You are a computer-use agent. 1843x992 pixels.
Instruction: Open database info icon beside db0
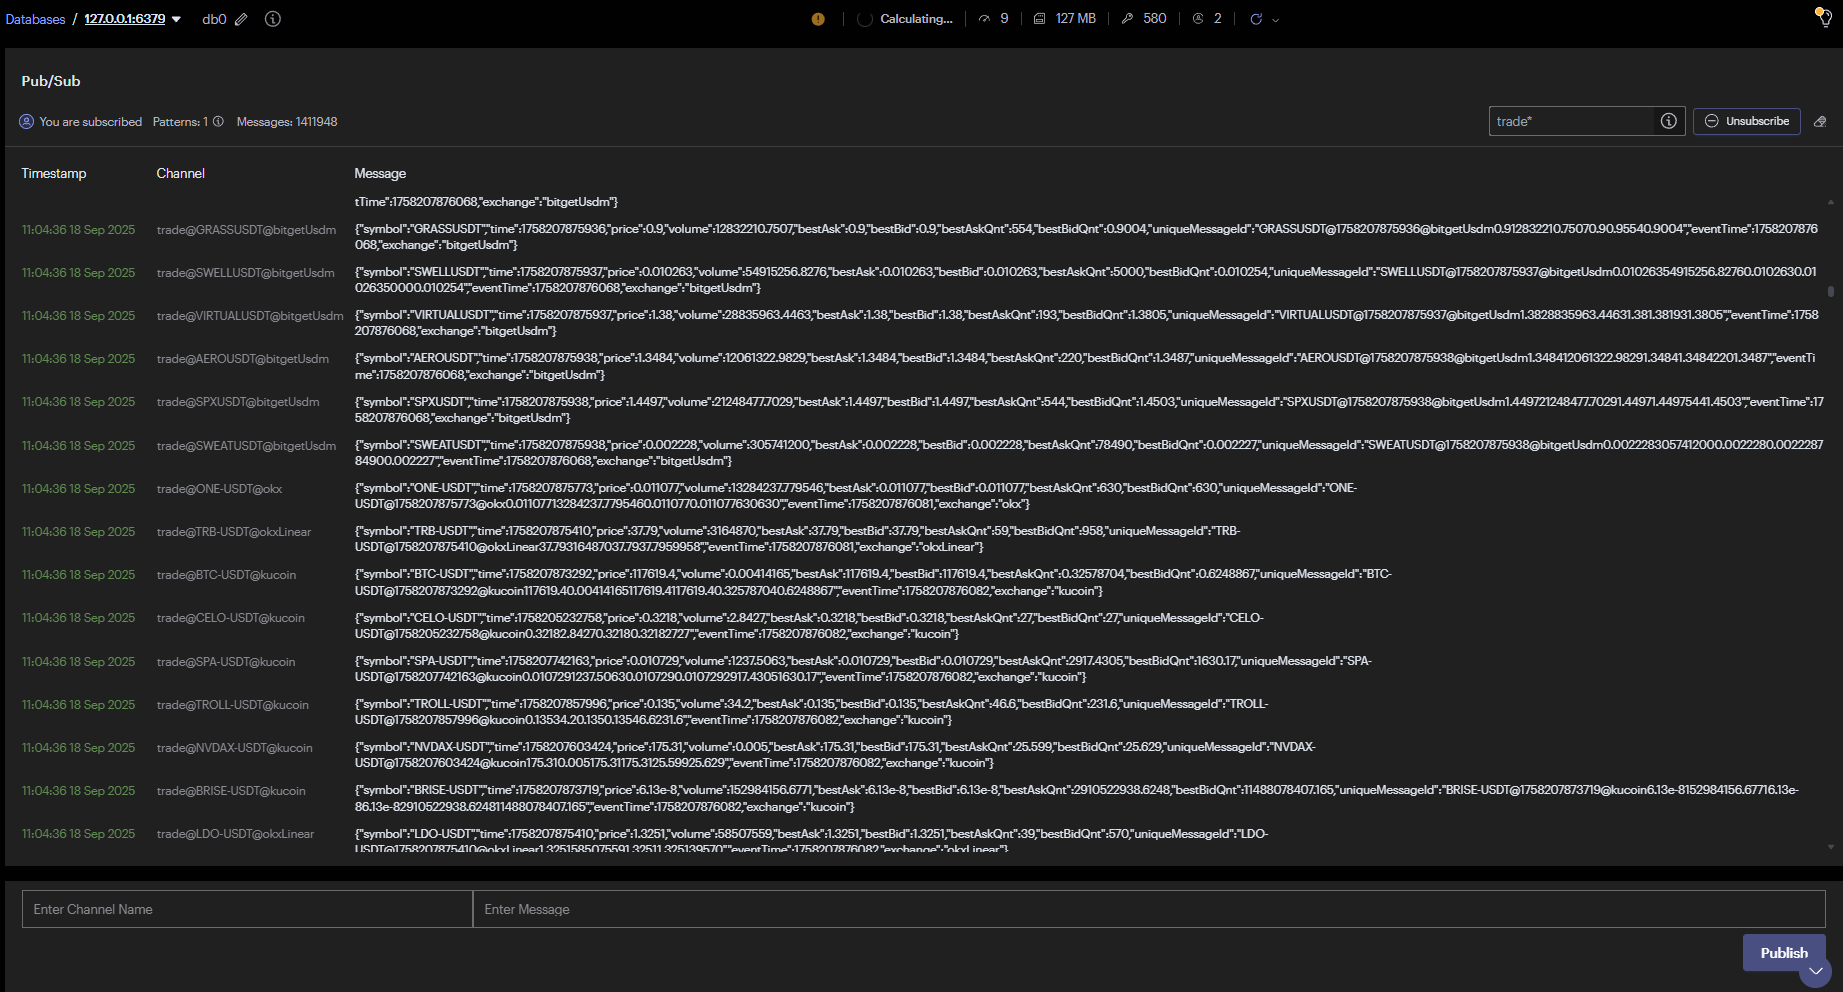(272, 19)
